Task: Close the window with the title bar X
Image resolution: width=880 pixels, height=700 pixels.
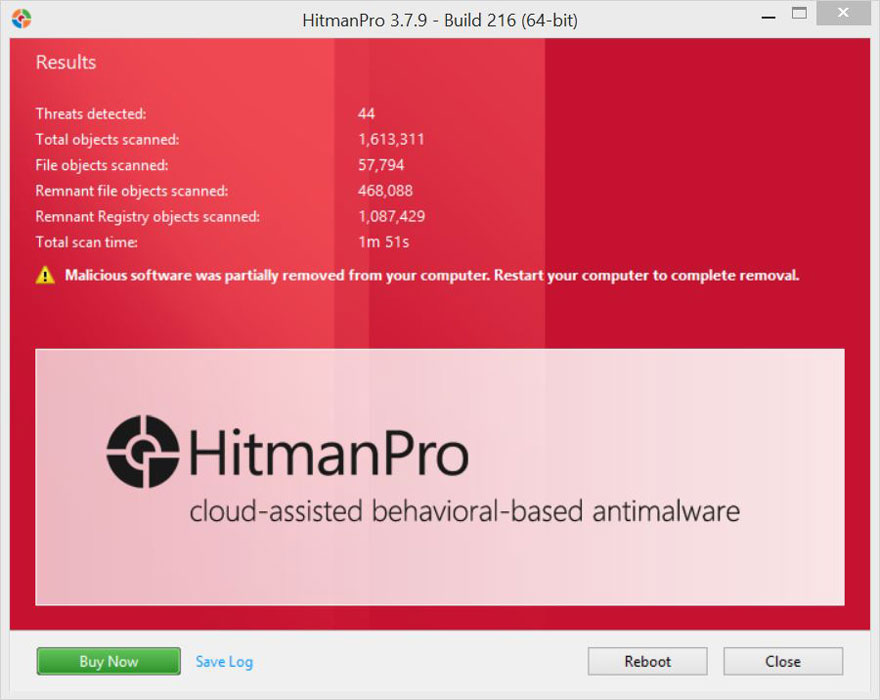Action: tap(843, 13)
